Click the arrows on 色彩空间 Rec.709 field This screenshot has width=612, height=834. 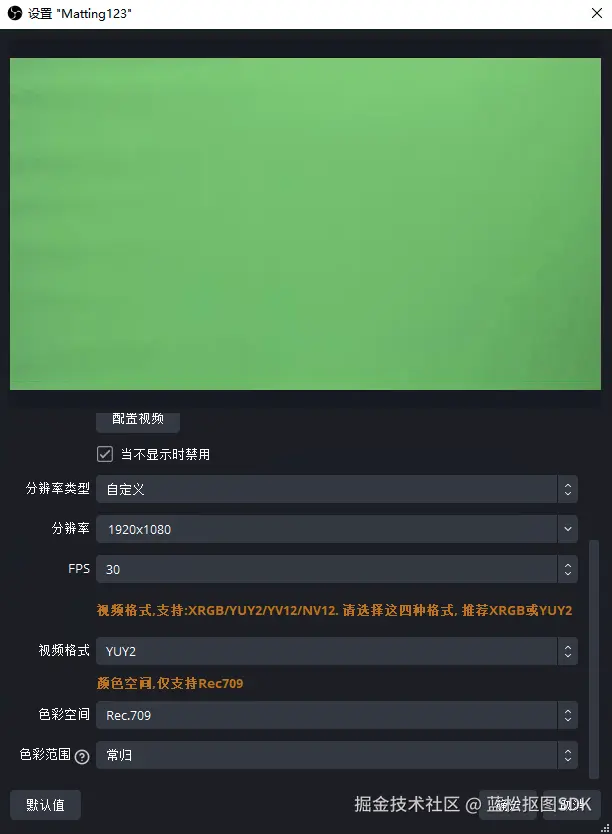568,715
